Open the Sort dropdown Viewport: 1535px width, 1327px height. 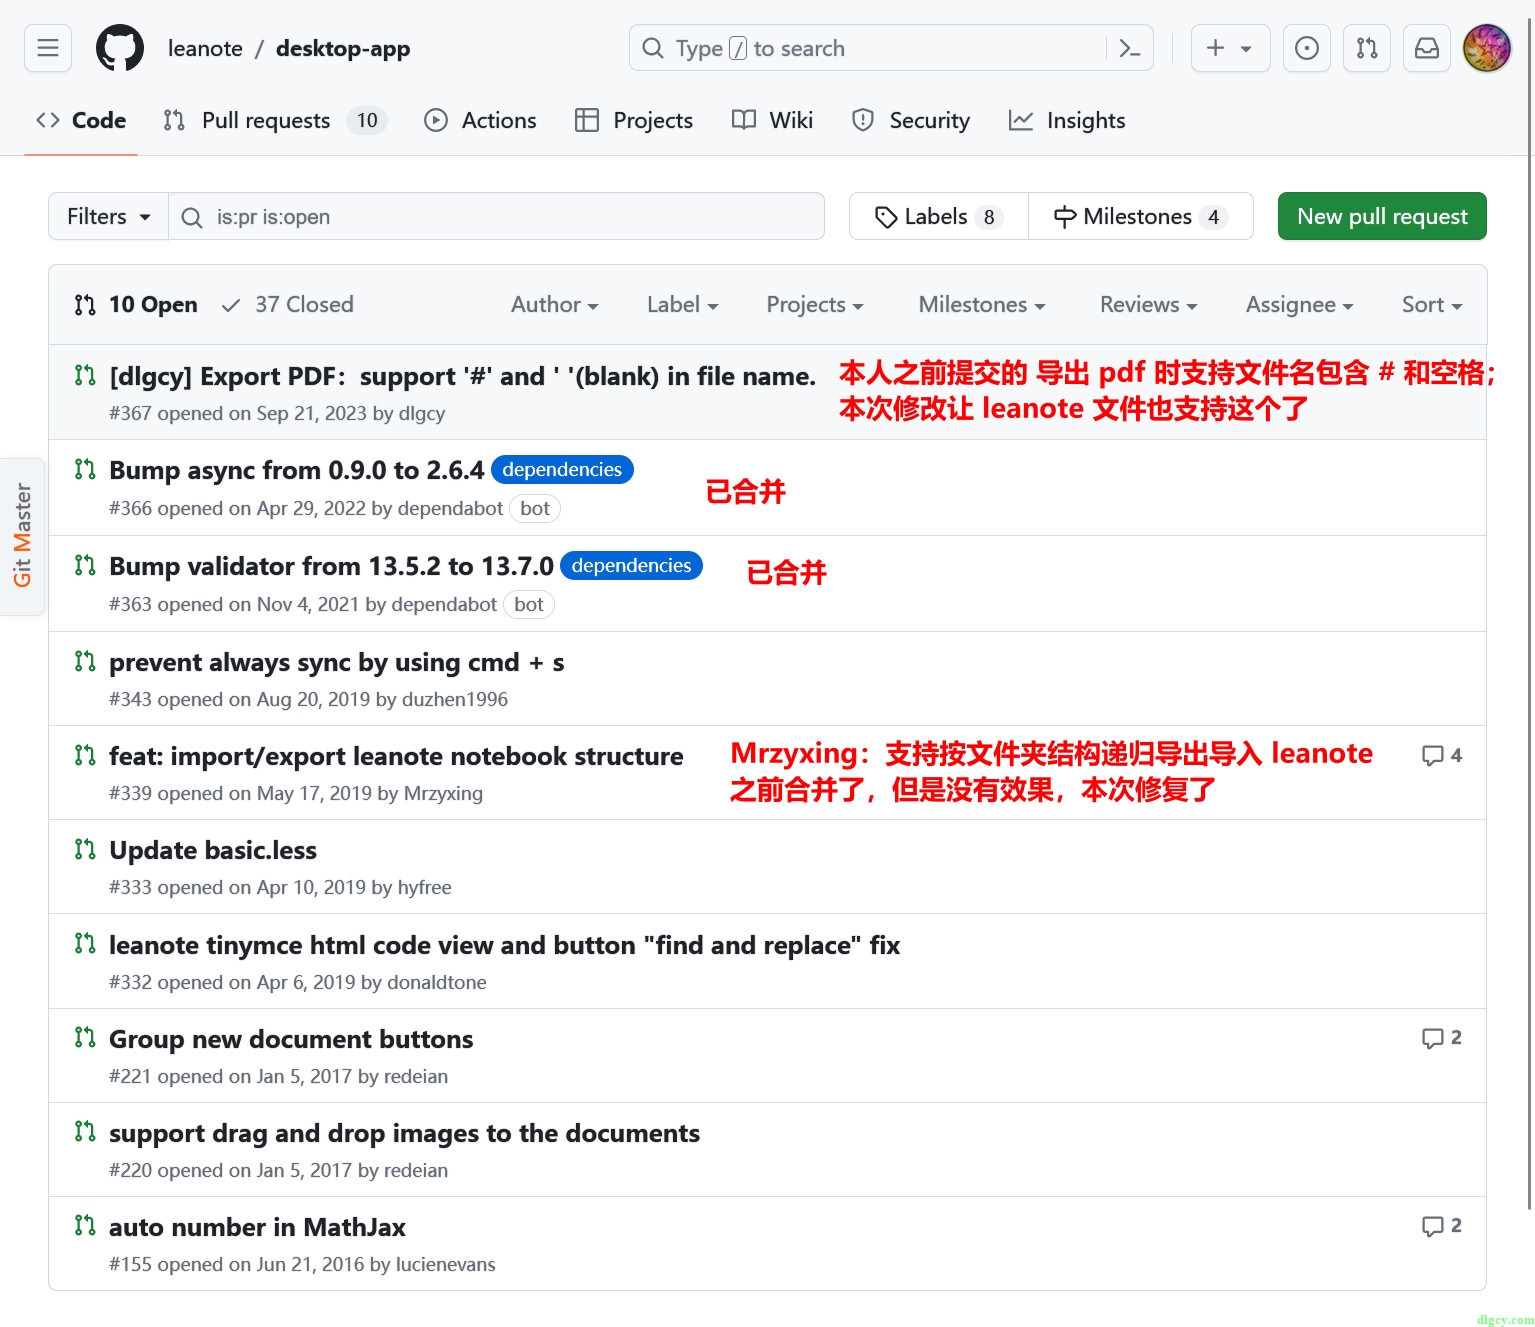tap(1432, 304)
